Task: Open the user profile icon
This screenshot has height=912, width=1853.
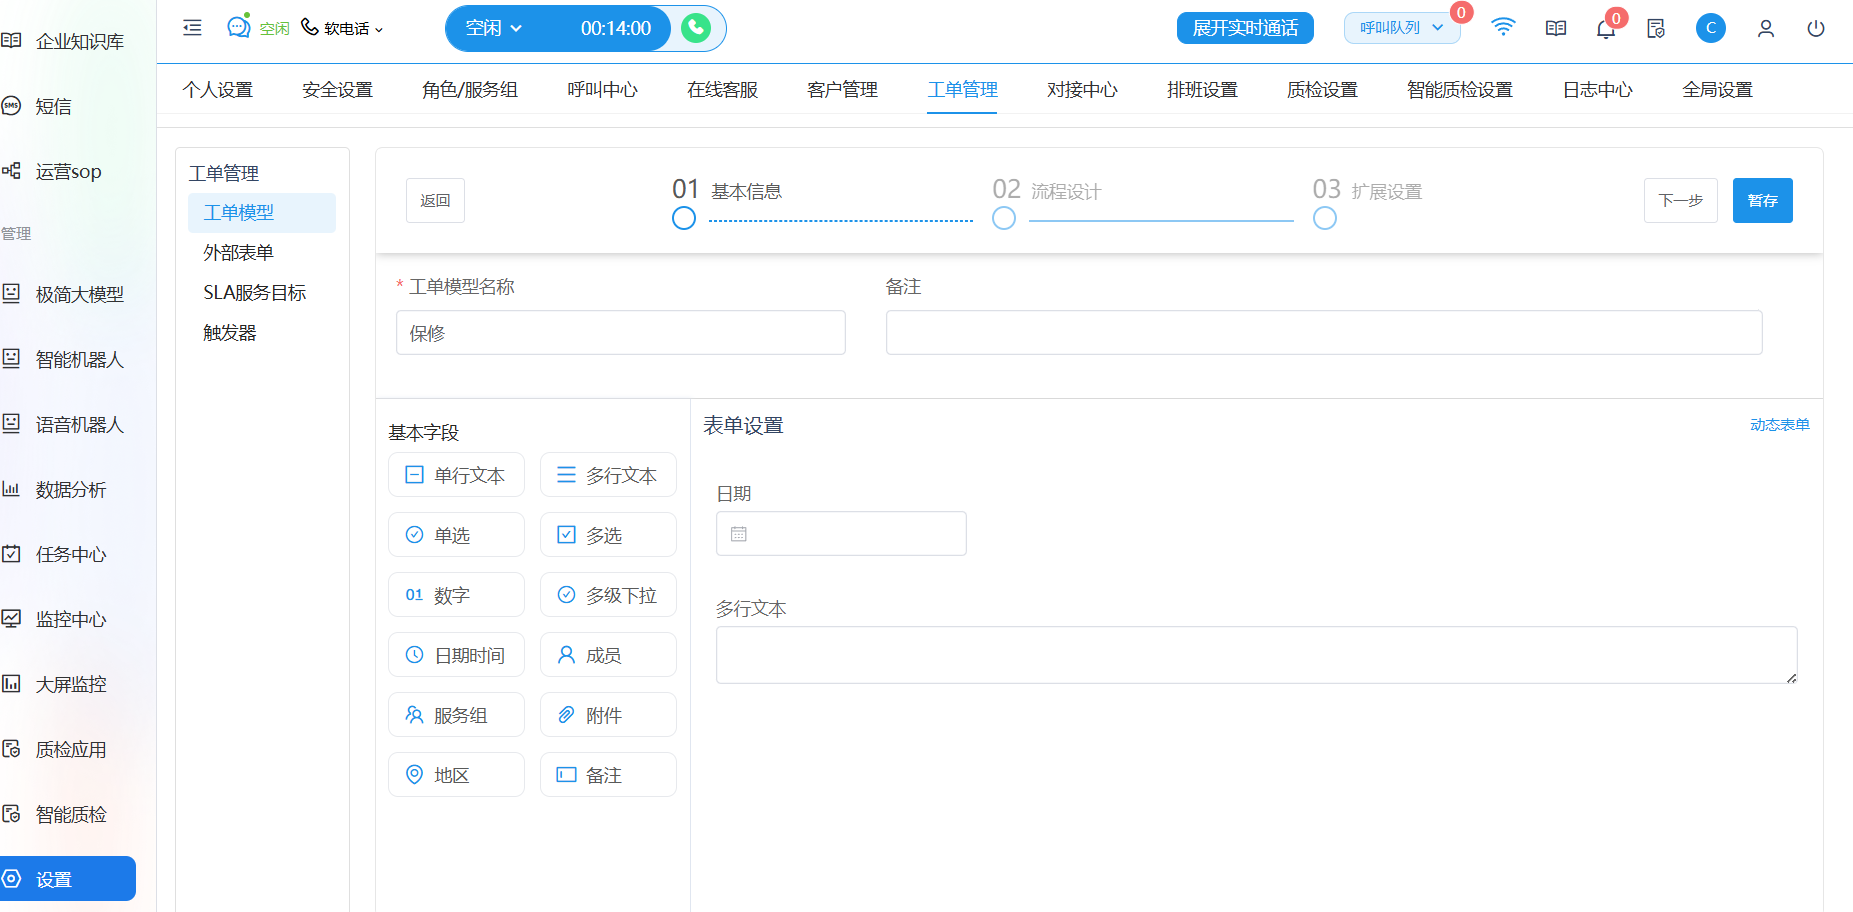Action: pyautogui.click(x=1766, y=29)
